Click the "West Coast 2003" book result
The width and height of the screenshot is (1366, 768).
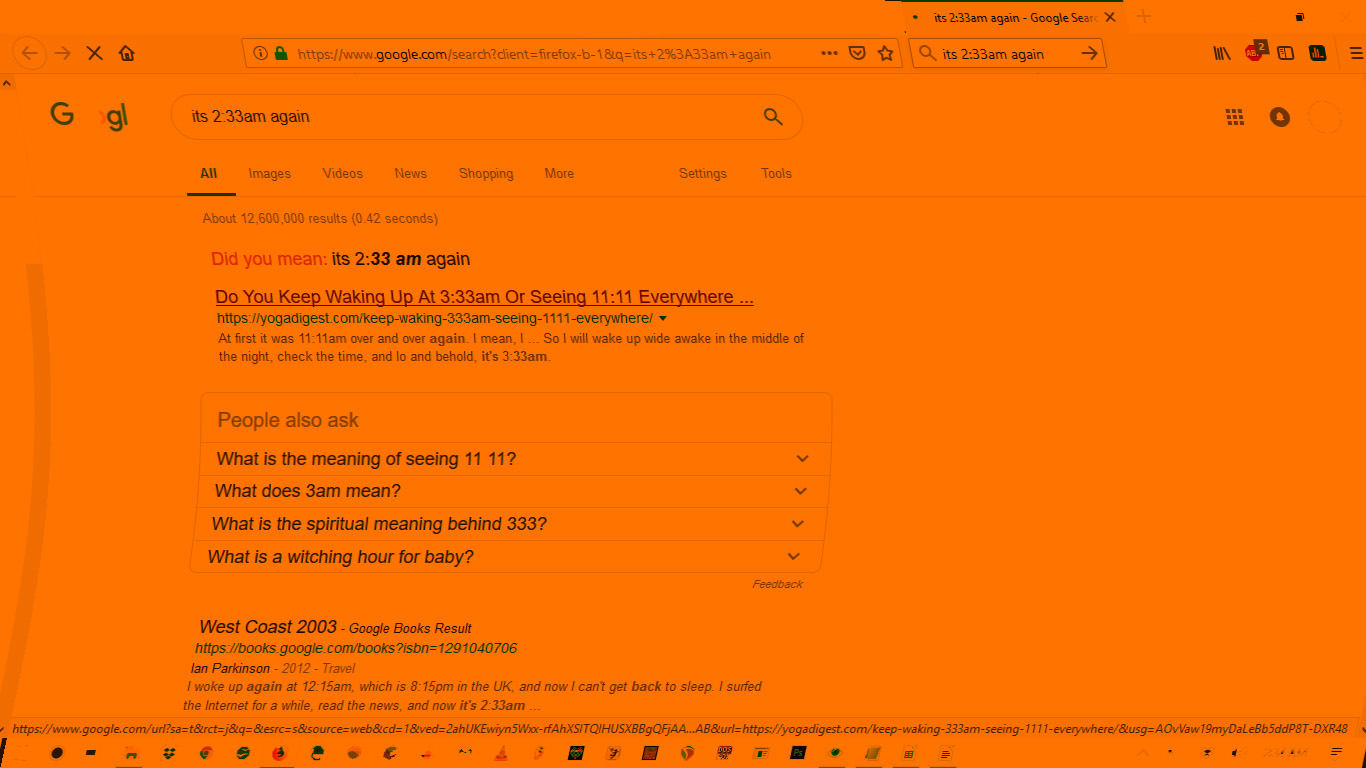268,627
